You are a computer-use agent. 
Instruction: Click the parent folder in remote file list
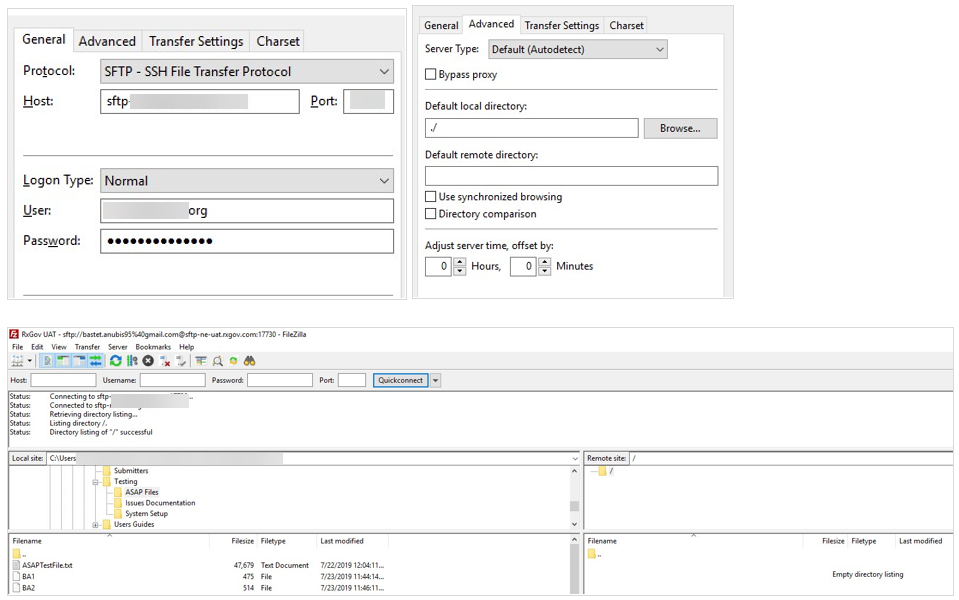click(594, 554)
